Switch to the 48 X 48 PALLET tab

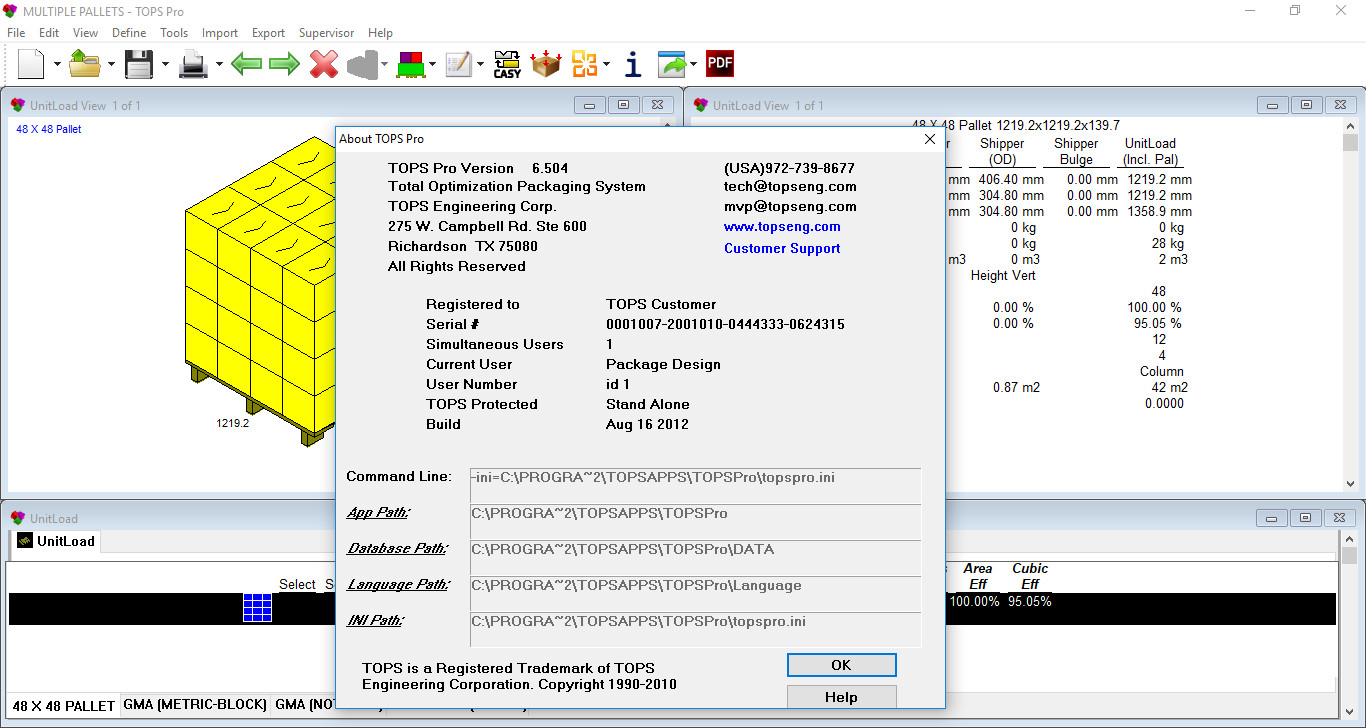pos(64,705)
